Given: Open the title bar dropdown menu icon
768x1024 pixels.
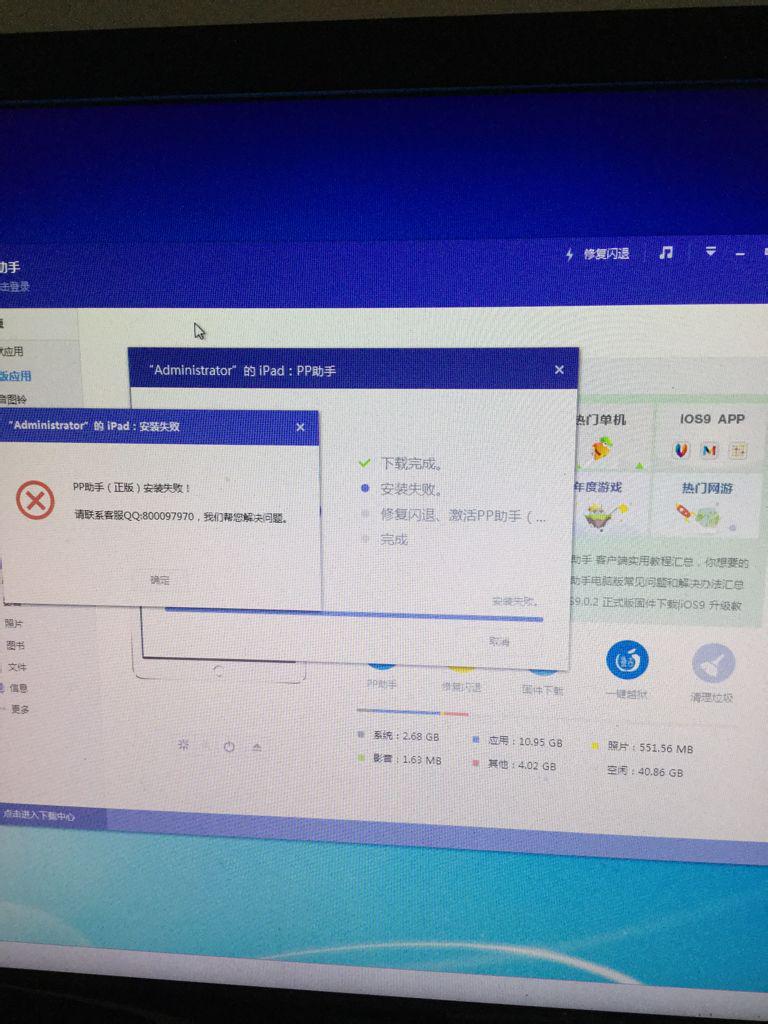Looking at the screenshot, I should click(711, 251).
